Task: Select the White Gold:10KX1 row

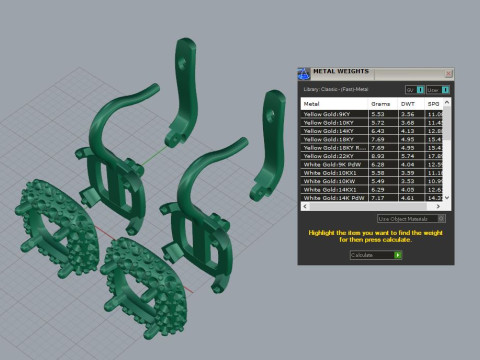Action: pos(372,173)
